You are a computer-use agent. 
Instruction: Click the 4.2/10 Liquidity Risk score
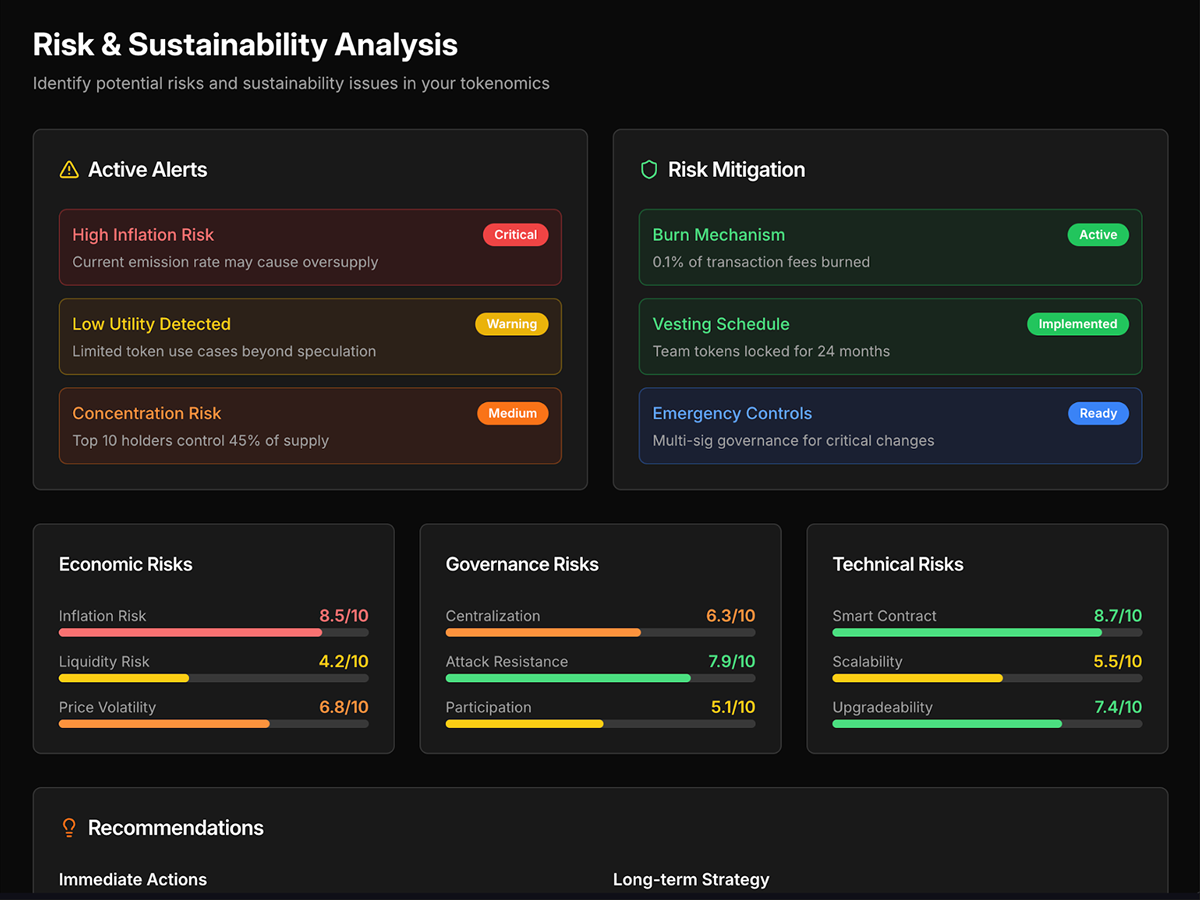tap(344, 661)
